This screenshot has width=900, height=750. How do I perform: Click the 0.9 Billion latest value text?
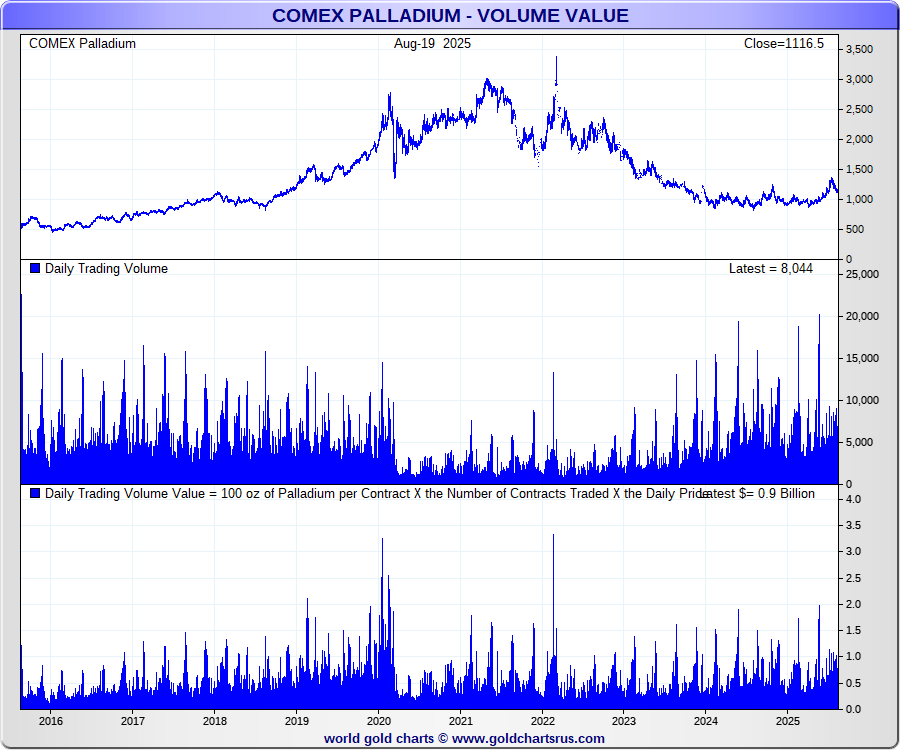pyautogui.click(x=786, y=493)
